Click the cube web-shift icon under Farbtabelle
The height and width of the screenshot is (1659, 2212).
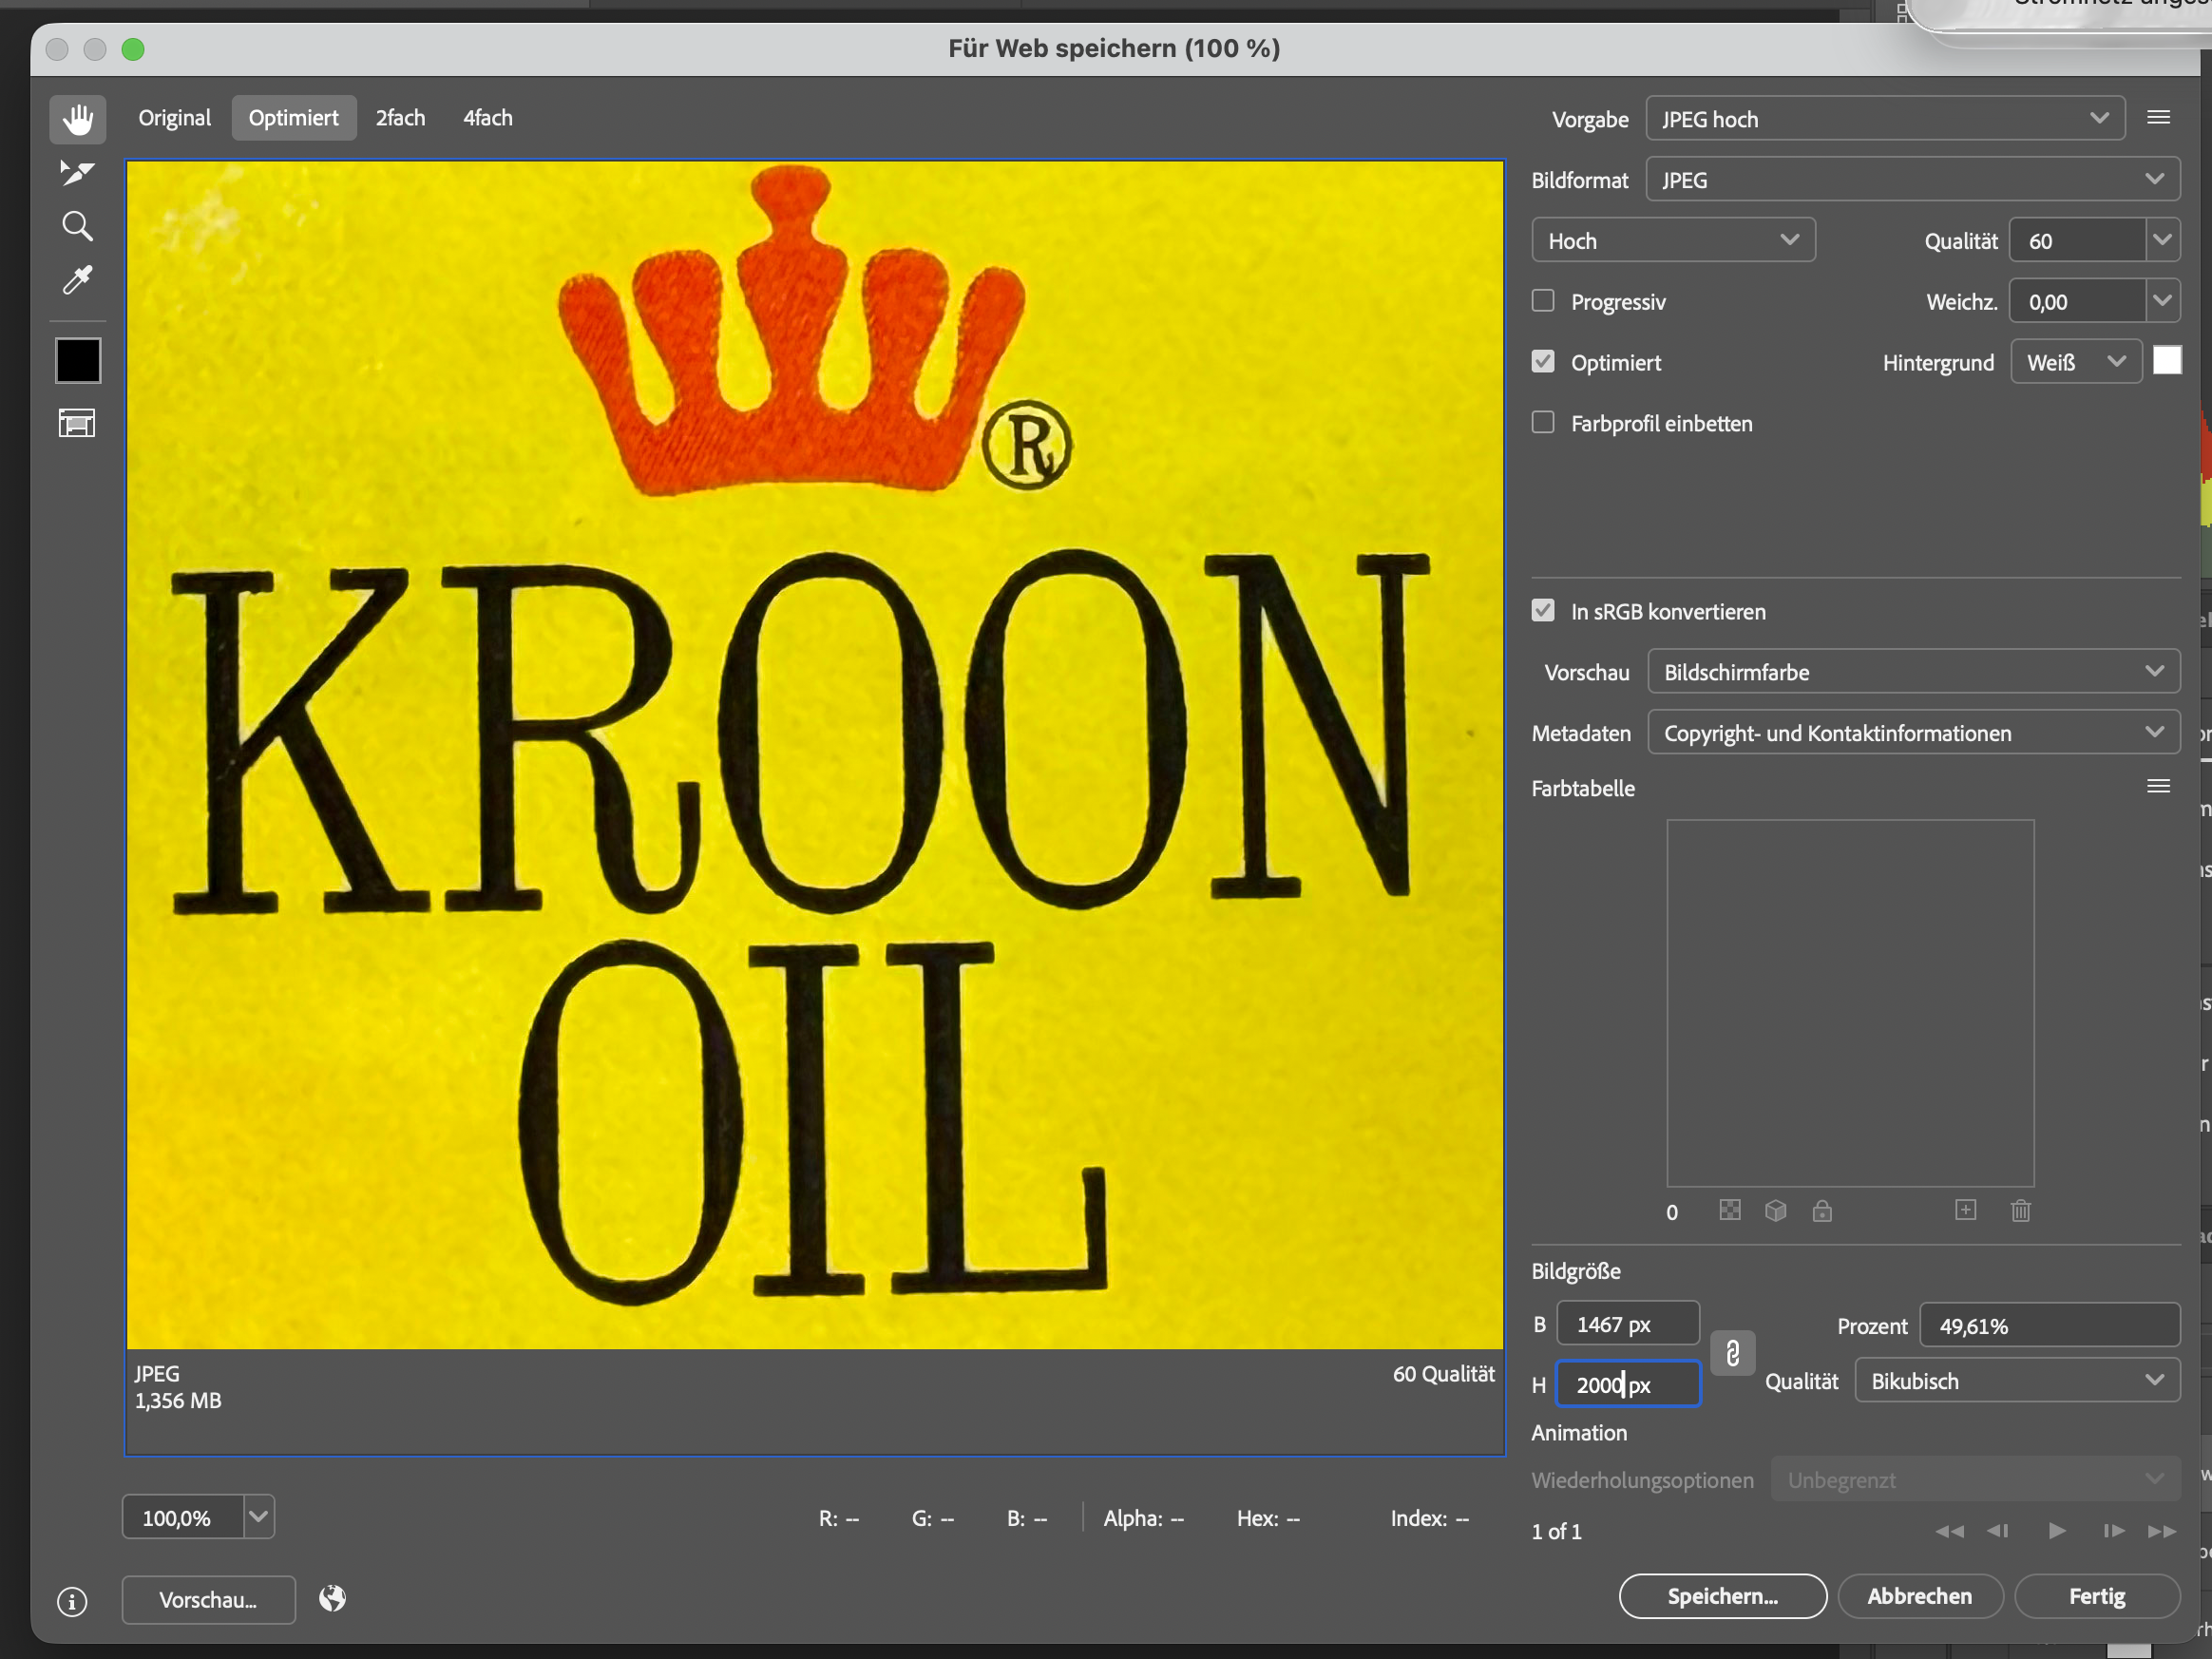click(x=1776, y=1211)
